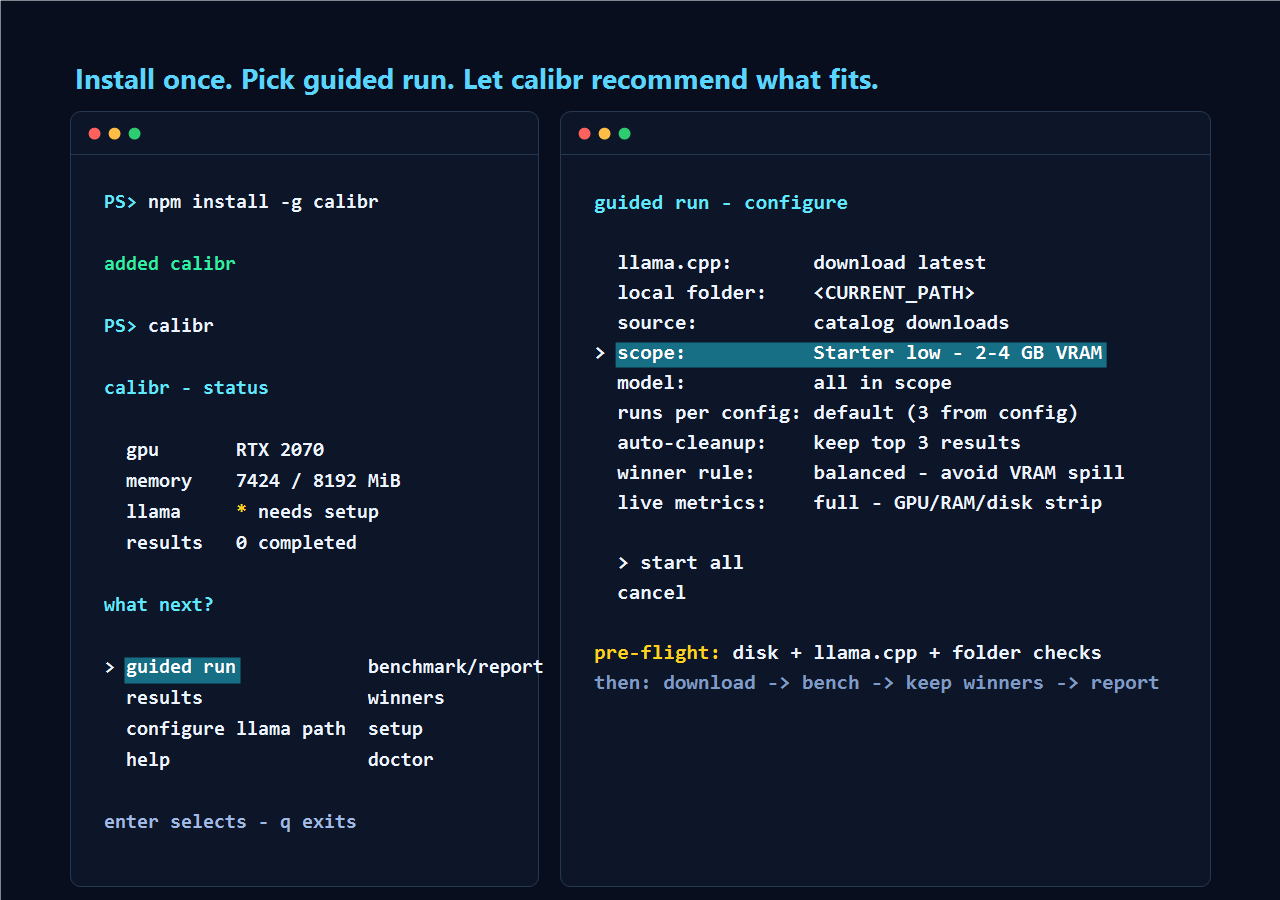Open the help menu entry
Image resolution: width=1280 pixels, height=900 pixels.
[x=148, y=760]
